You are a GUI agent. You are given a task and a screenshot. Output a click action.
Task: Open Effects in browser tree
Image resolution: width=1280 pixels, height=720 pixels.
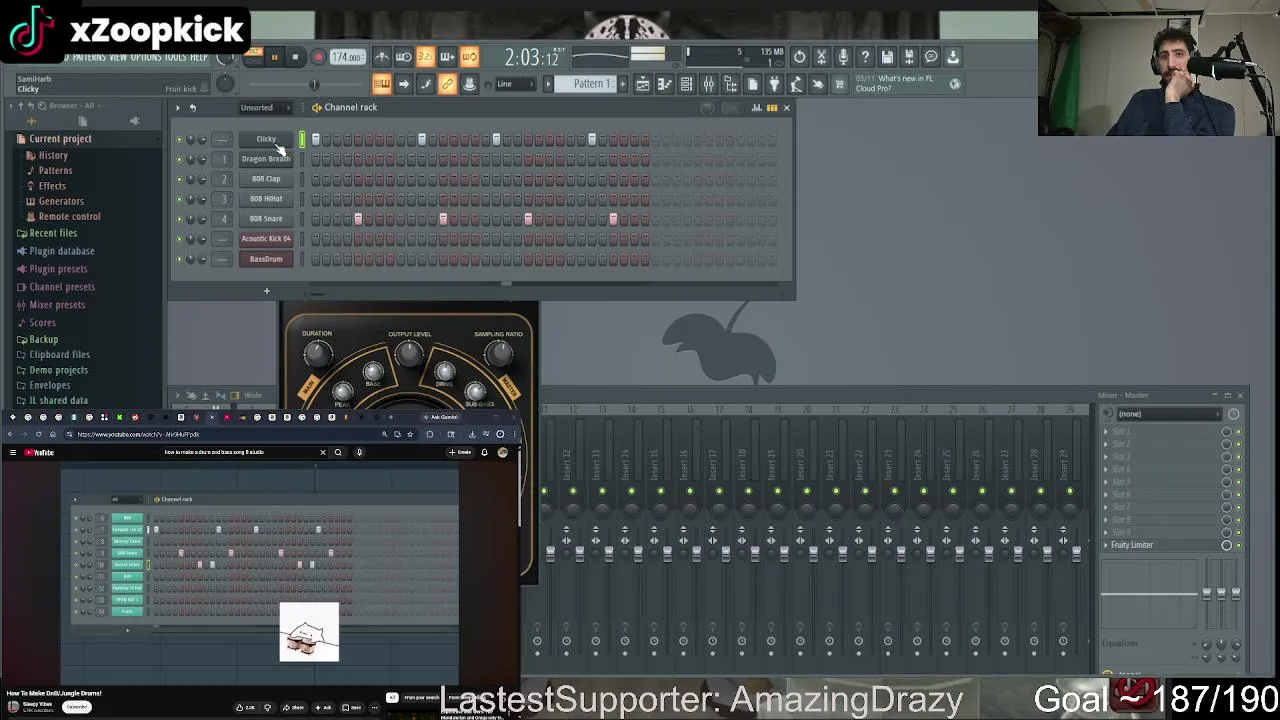tap(52, 185)
